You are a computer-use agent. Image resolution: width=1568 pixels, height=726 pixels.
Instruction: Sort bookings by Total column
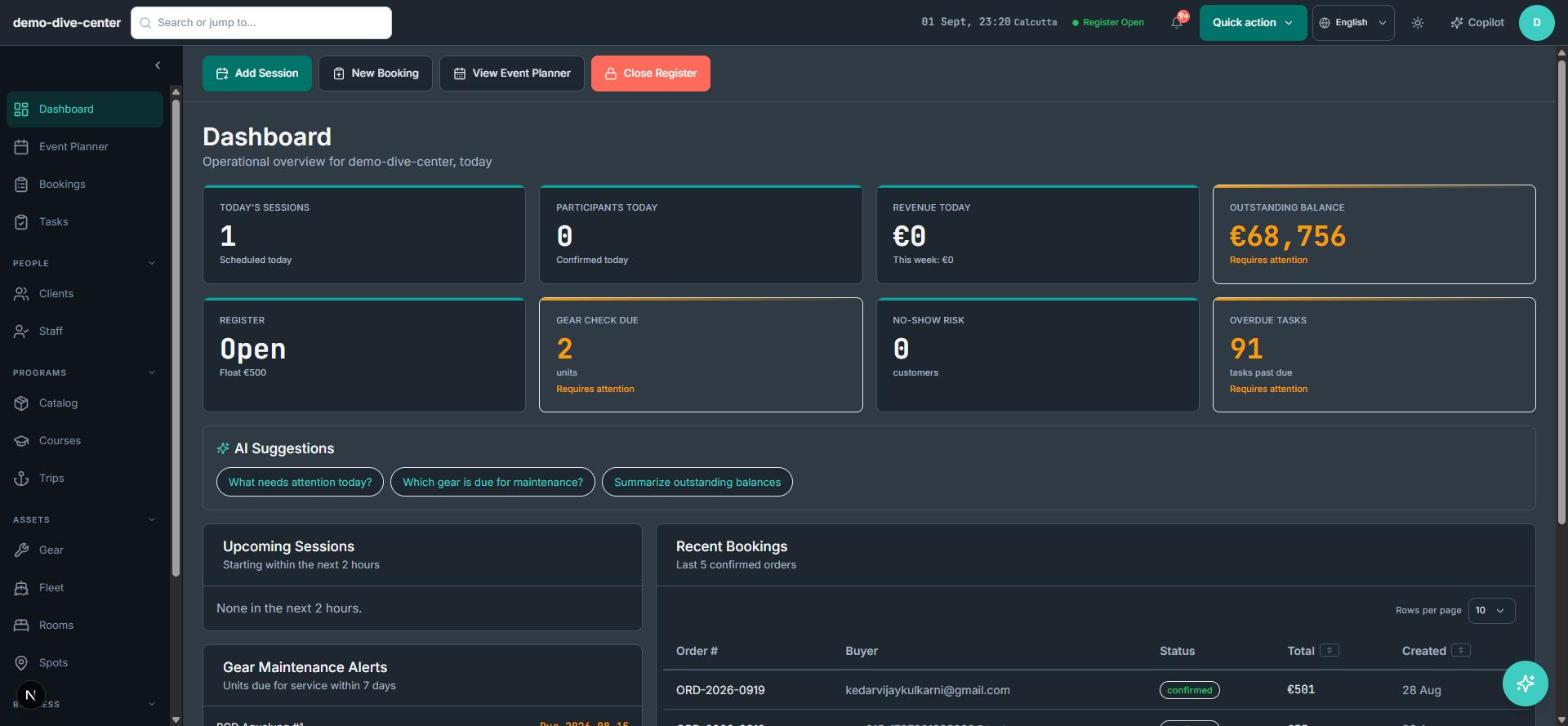tap(1329, 651)
